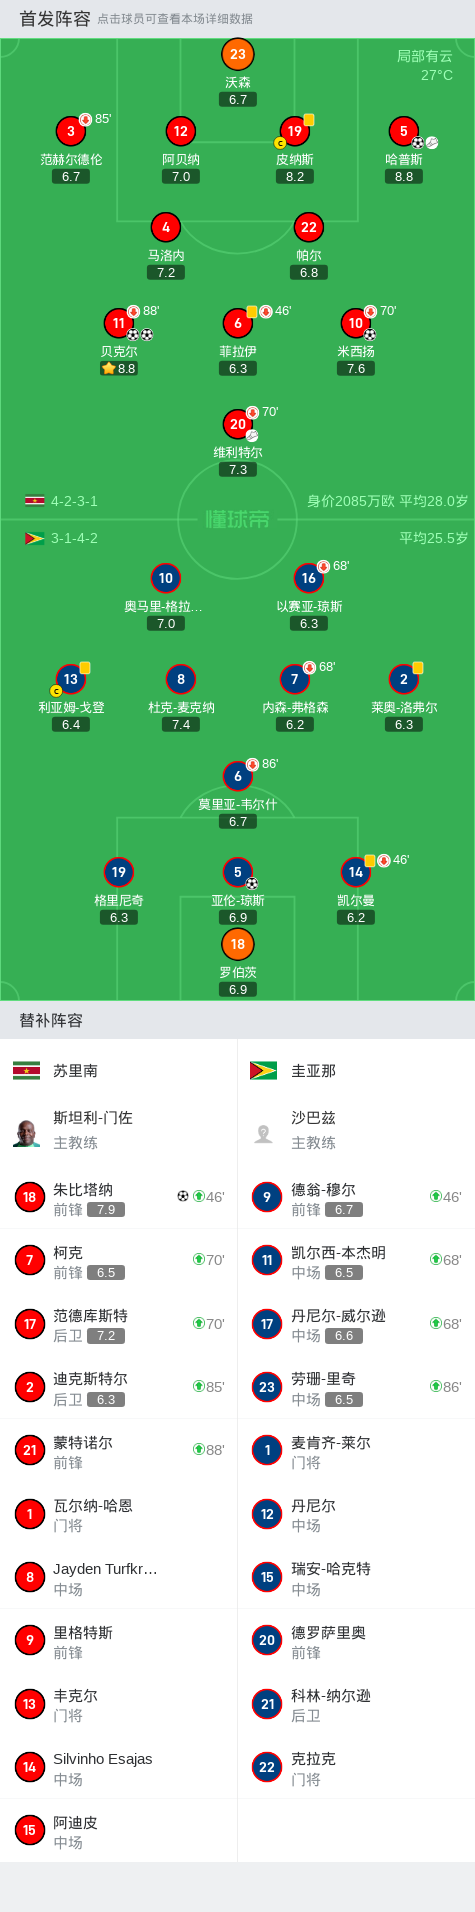The image size is (475, 1912).
Task: Open substitute 朱比塔纳 row
Action: tap(119, 1197)
